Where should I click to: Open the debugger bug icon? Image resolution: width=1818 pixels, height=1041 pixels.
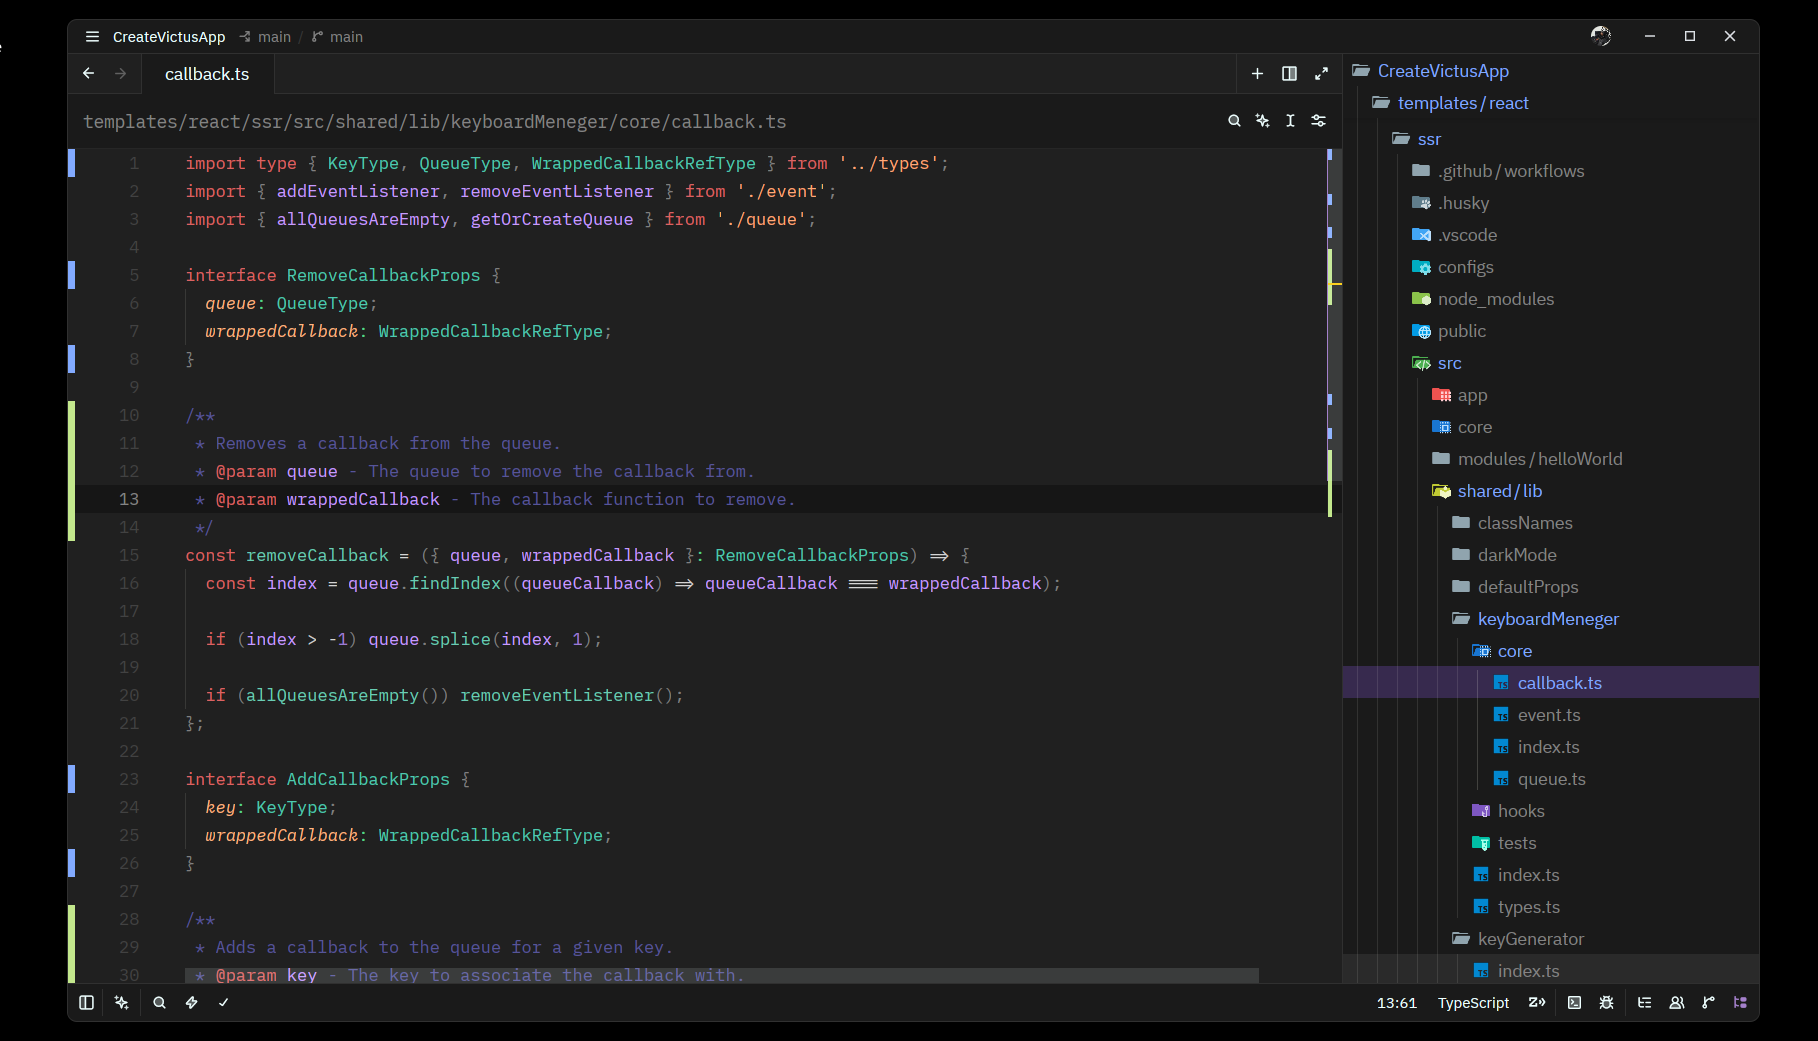tap(1606, 1002)
